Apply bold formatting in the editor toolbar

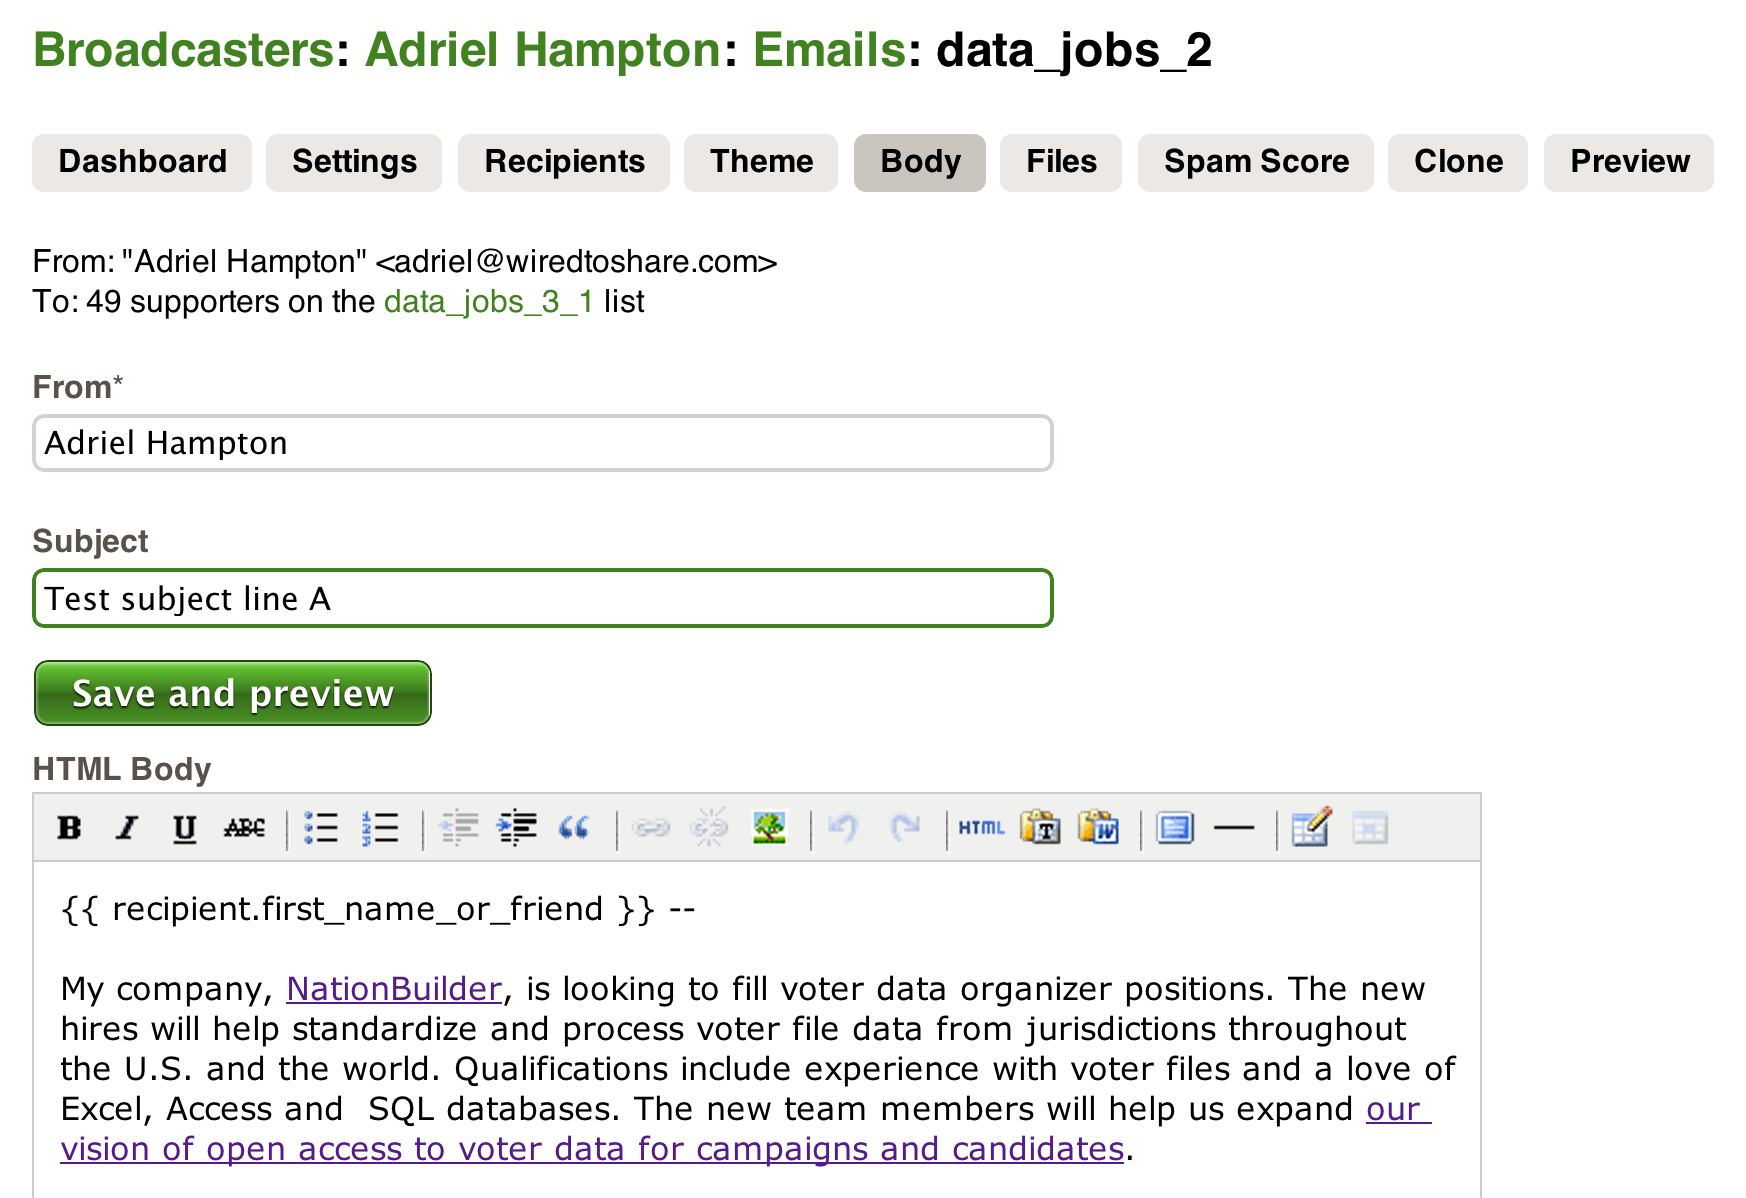click(x=69, y=828)
